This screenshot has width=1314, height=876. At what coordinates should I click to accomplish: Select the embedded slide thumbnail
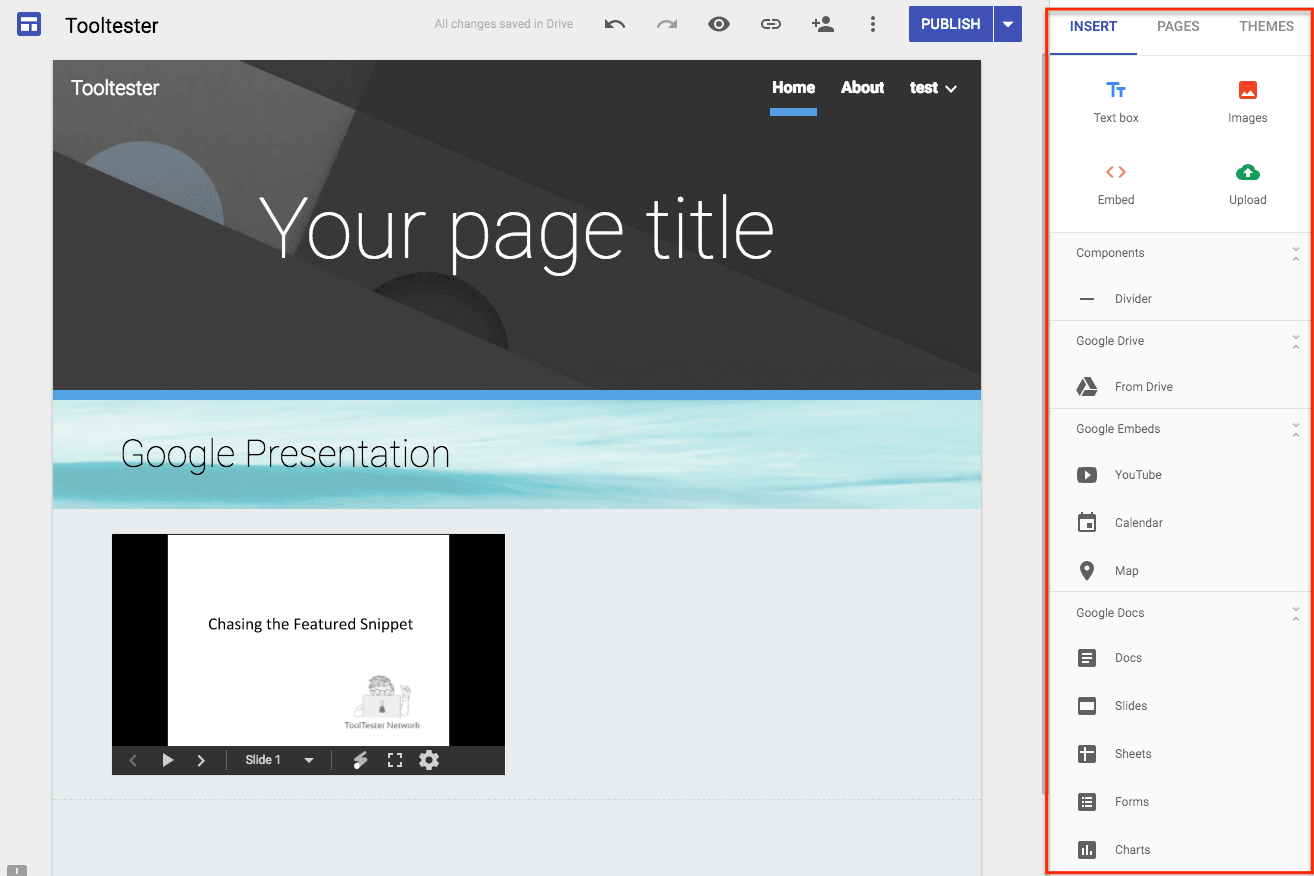point(308,640)
